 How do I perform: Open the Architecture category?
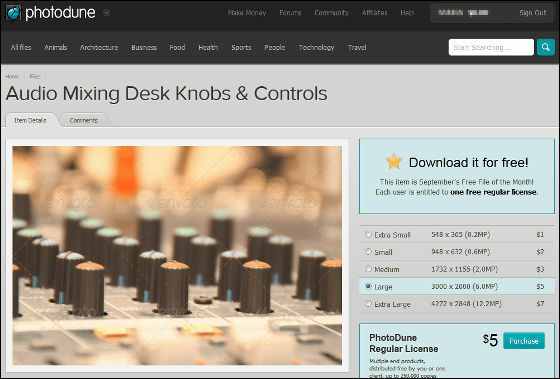(x=99, y=48)
